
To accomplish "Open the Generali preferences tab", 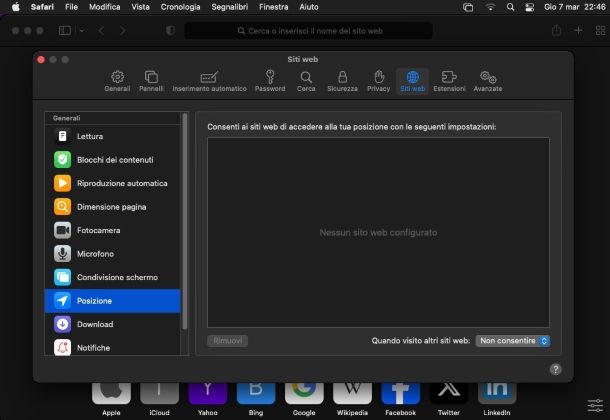I will click(117, 81).
